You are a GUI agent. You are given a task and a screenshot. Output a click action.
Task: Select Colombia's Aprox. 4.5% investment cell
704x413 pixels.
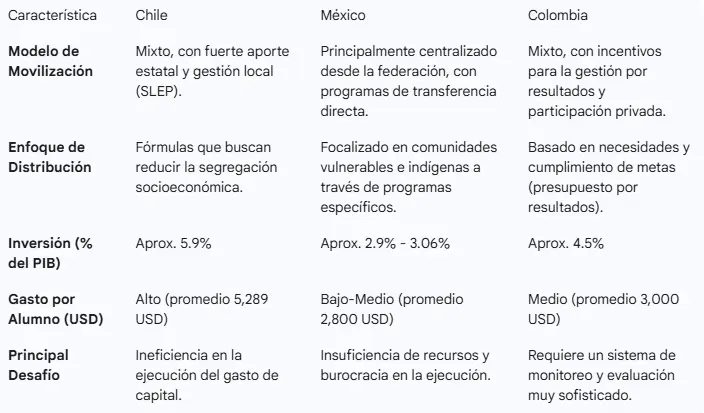tap(565, 243)
